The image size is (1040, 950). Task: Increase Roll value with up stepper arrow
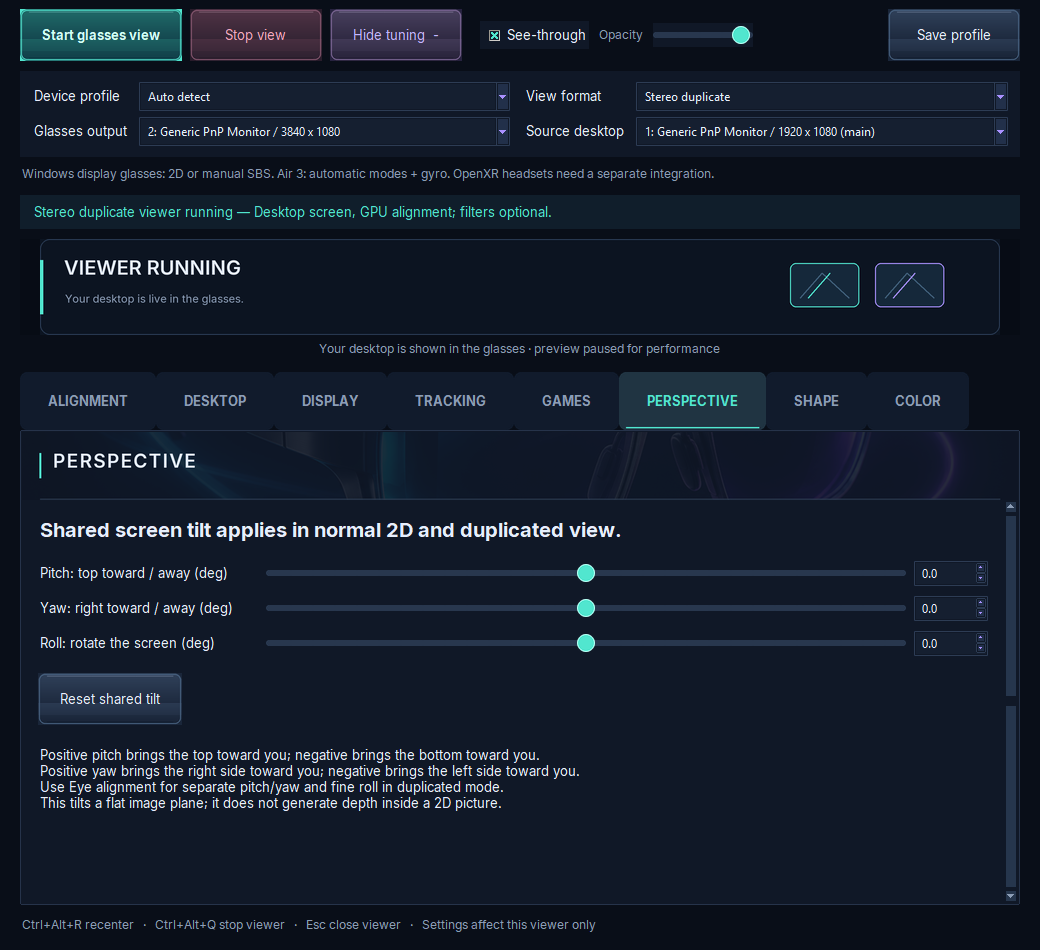pos(981,638)
